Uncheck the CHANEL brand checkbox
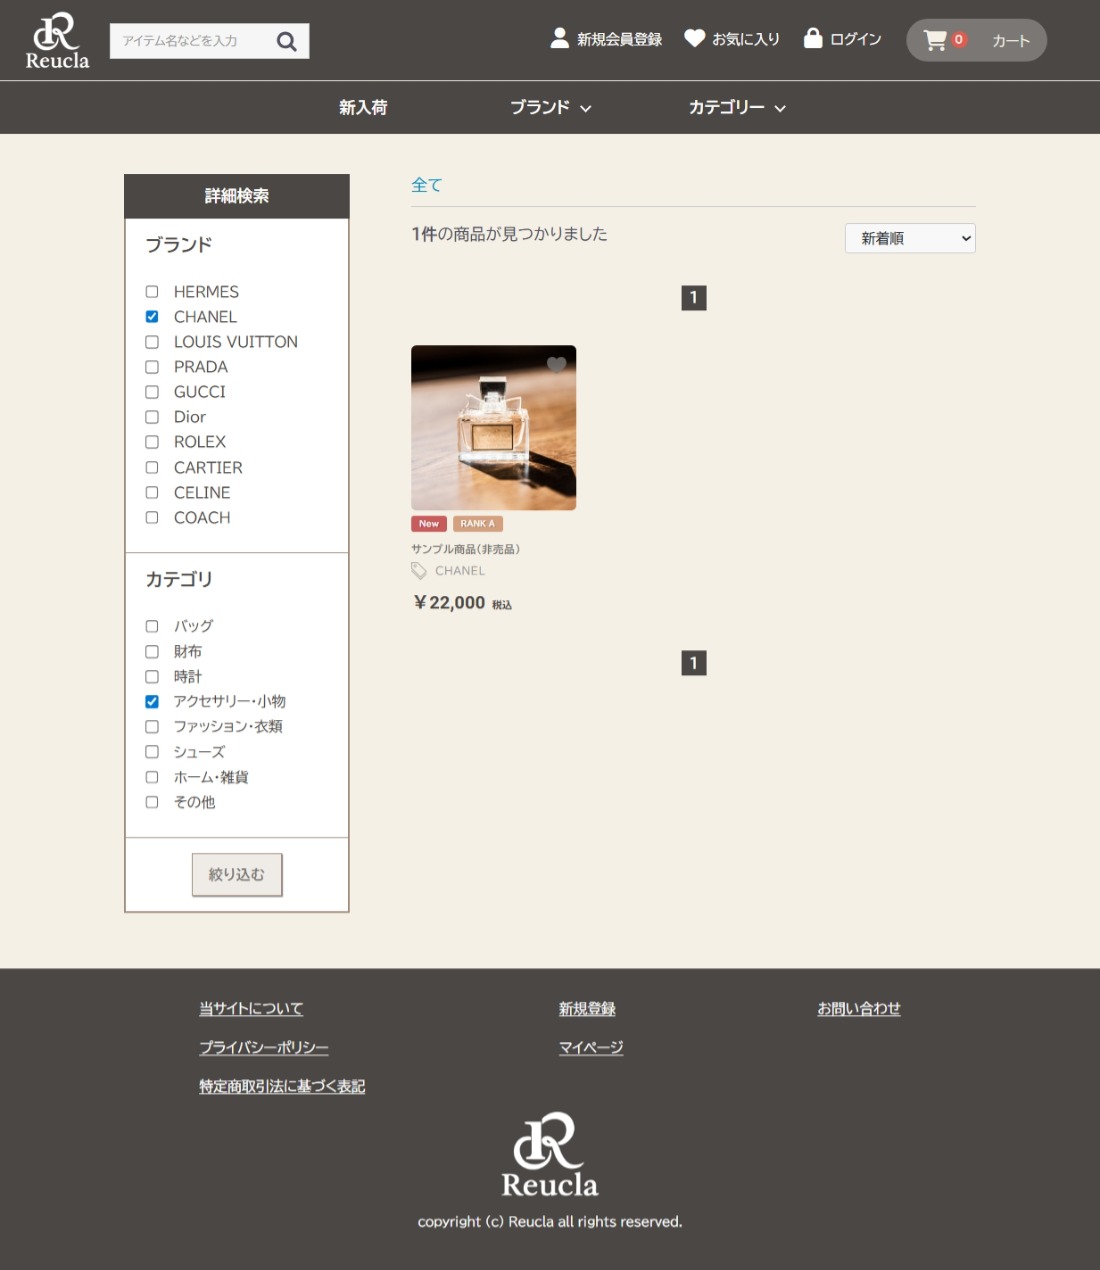This screenshot has width=1100, height=1270. [x=152, y=317]
